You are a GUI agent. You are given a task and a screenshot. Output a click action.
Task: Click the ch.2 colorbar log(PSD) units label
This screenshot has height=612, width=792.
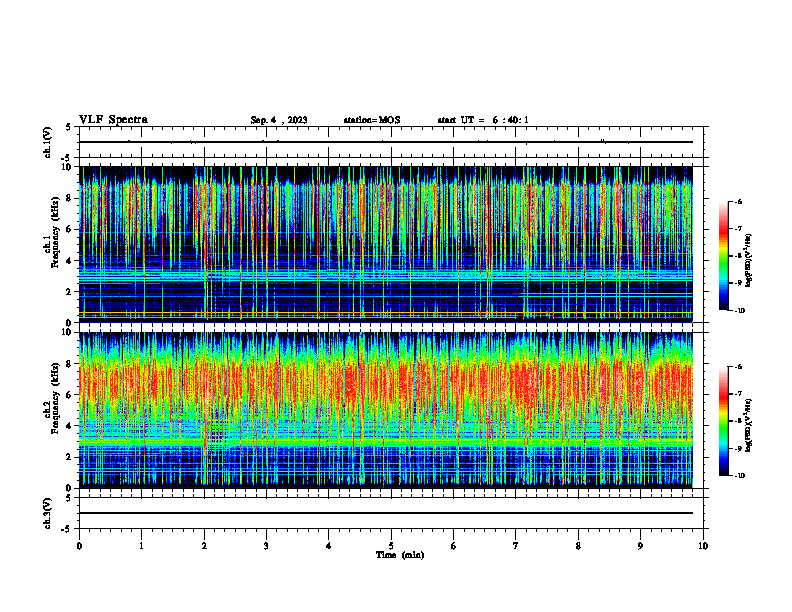tap(749, 423)
